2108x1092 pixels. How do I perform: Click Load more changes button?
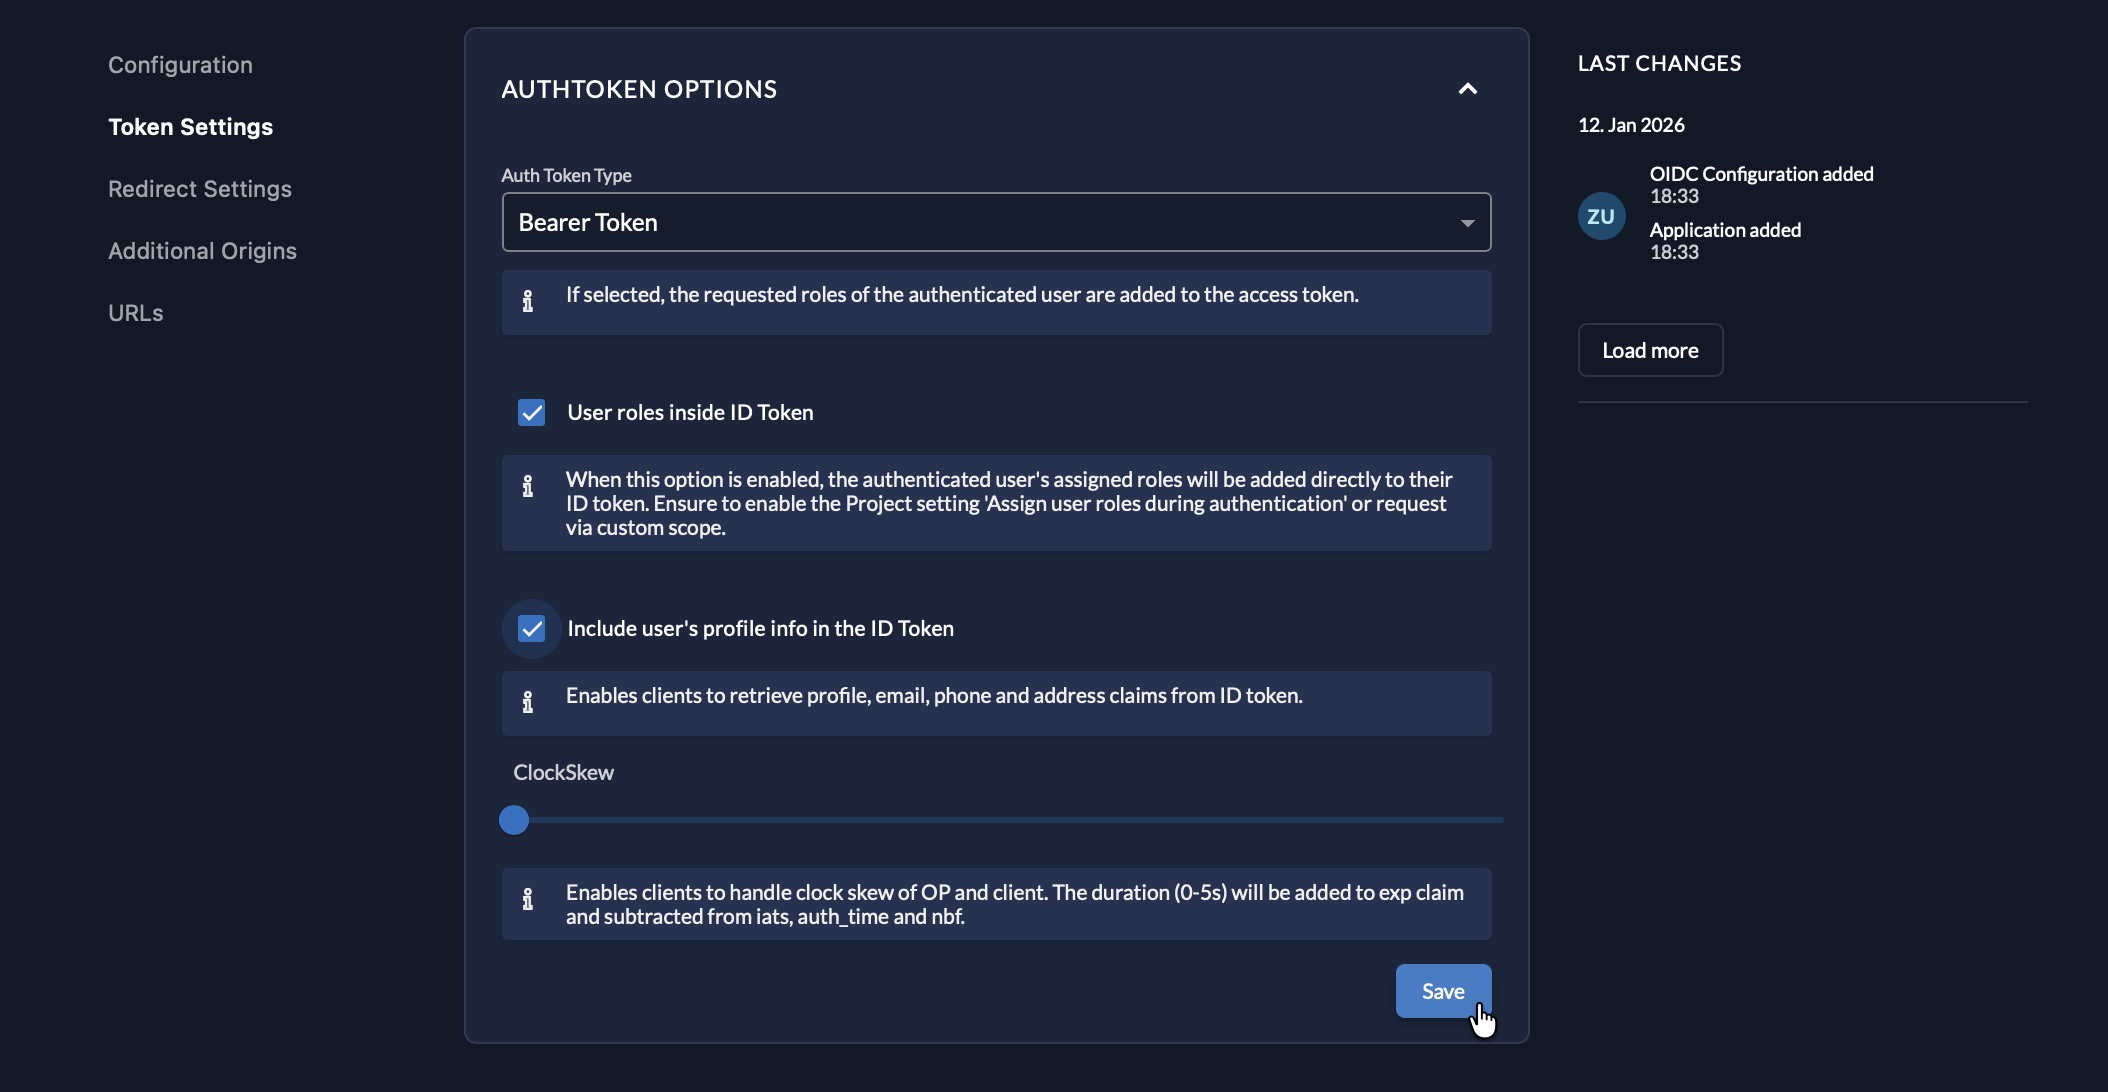(x=1650, y=351)
